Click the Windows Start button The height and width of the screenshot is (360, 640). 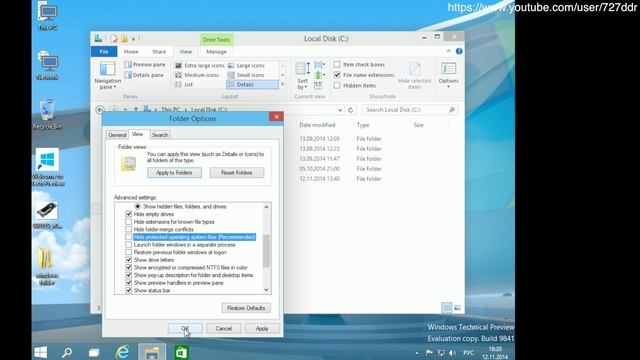click(41, 352)
